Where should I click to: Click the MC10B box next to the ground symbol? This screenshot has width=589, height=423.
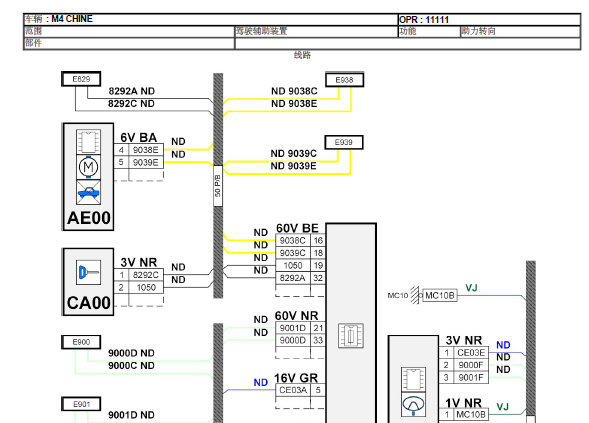[440, 295]
